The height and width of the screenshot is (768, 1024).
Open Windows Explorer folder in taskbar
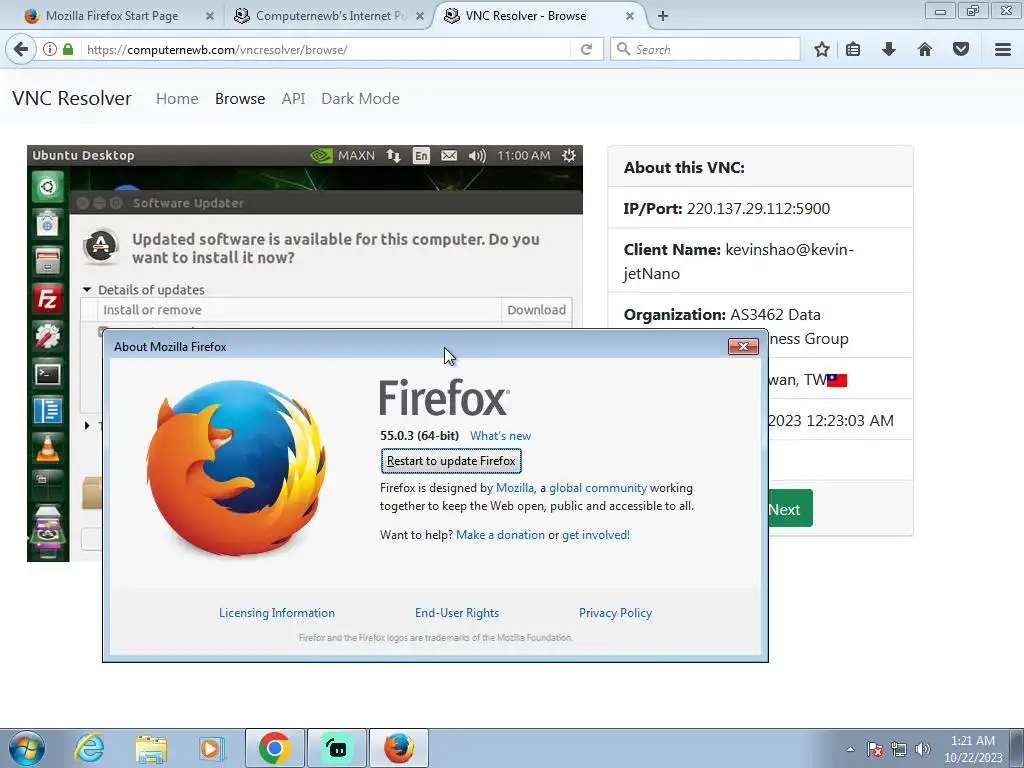151,748
